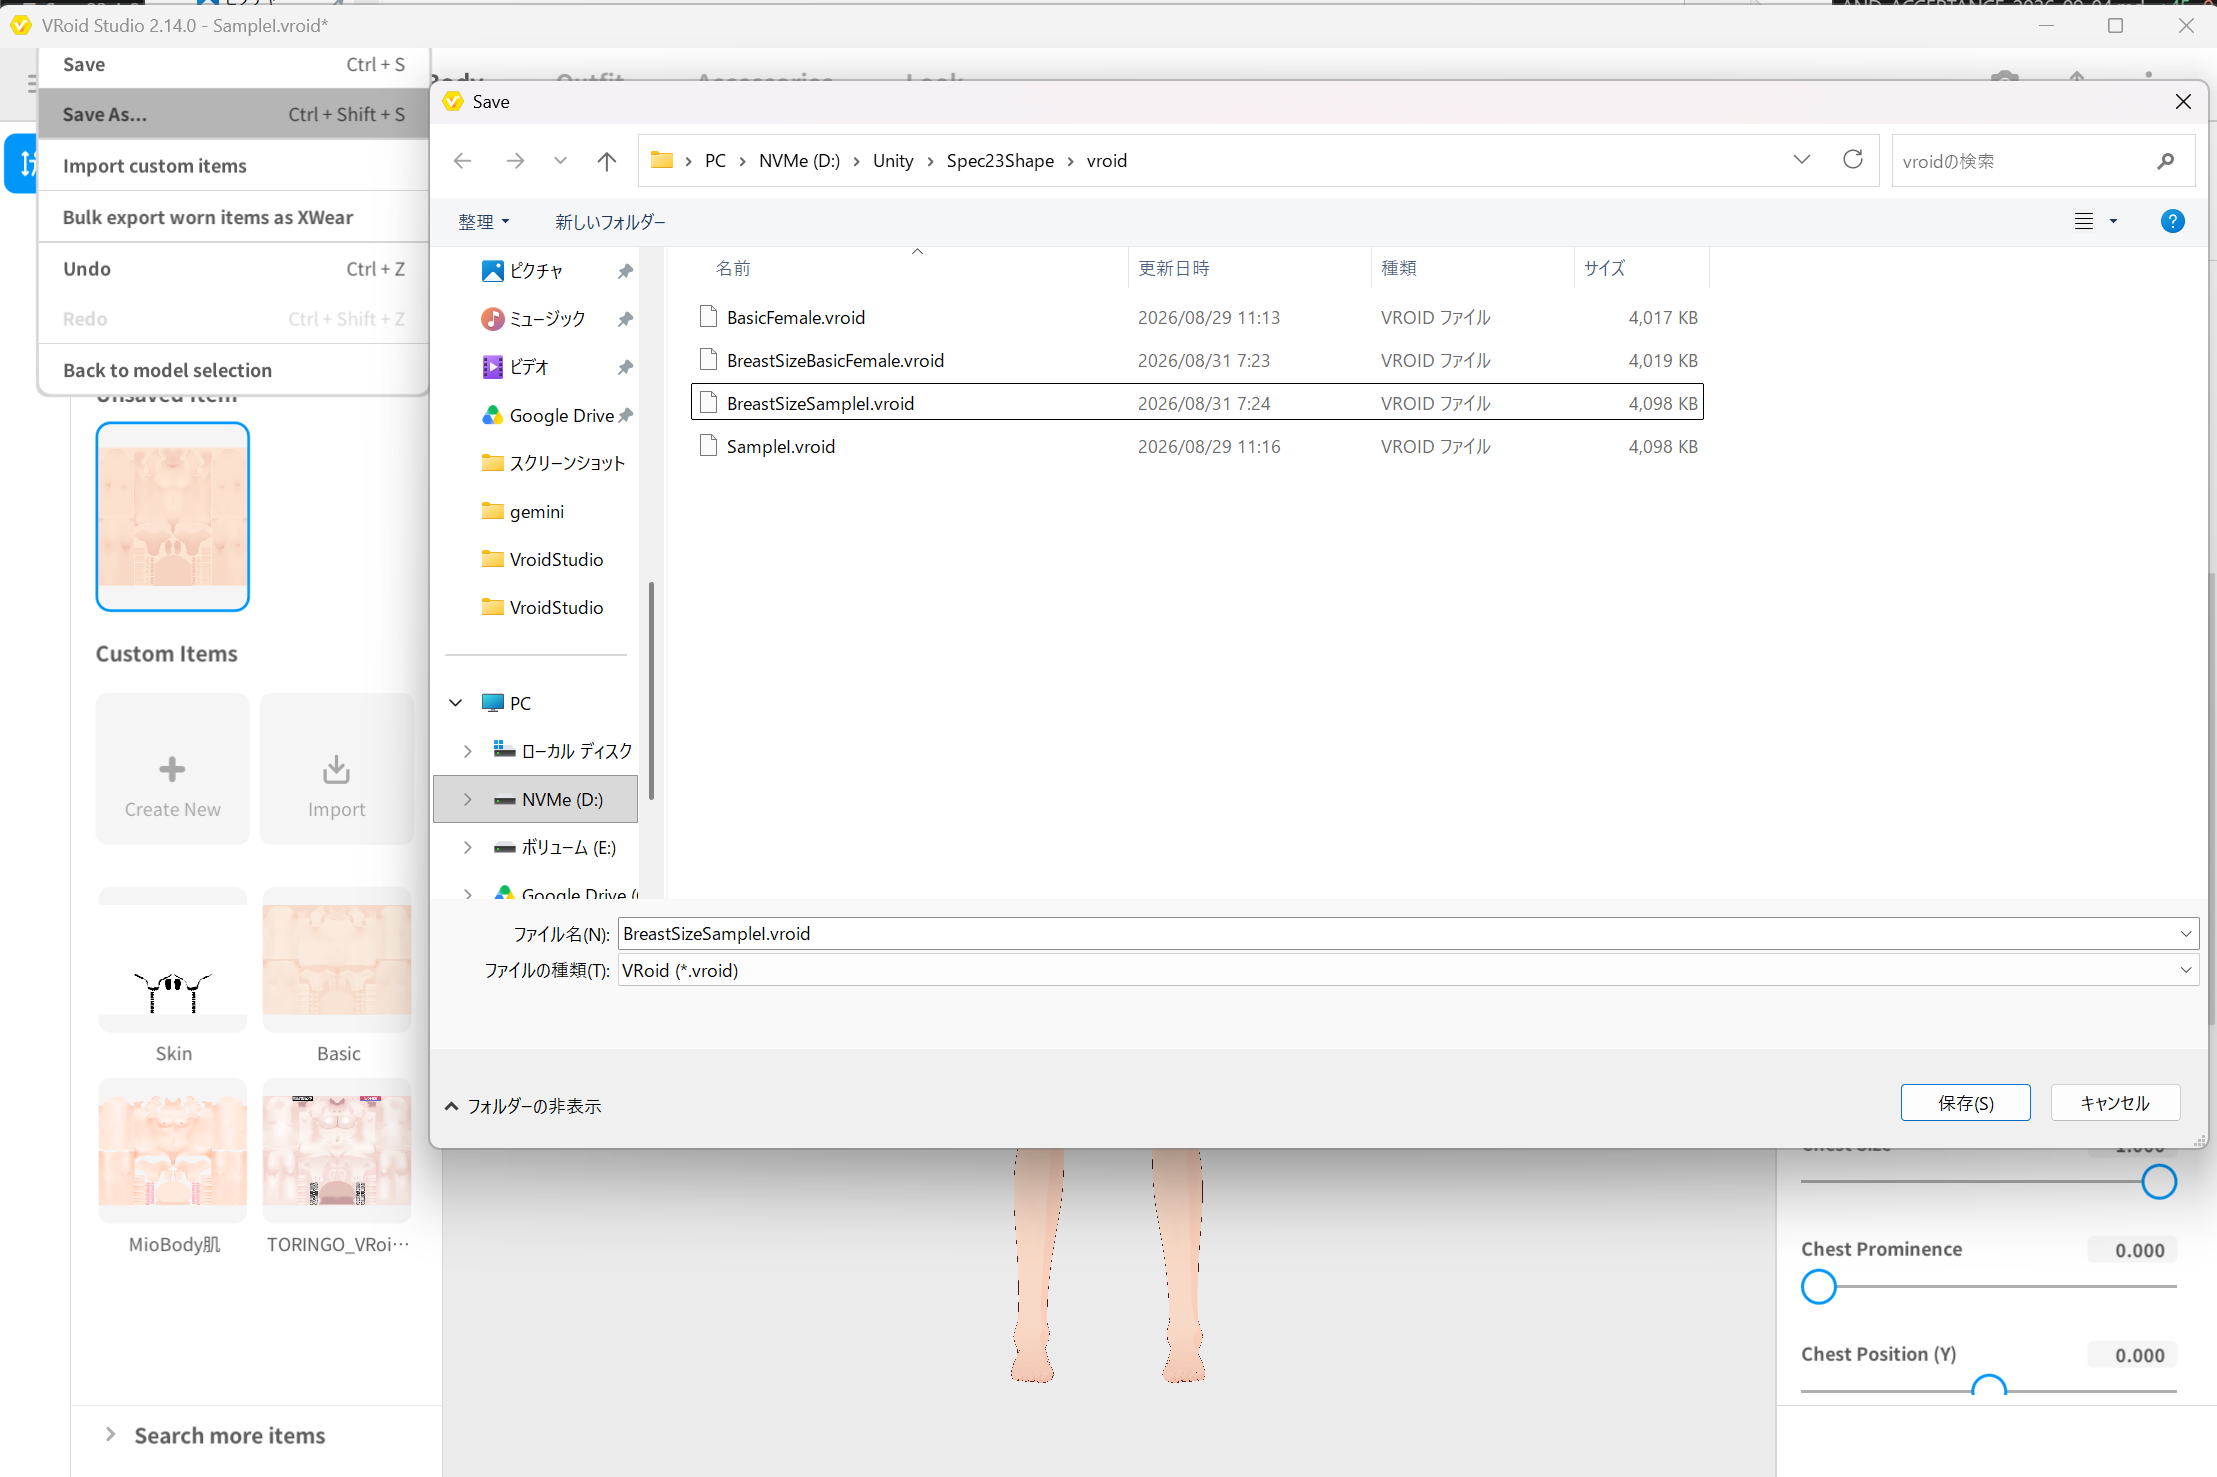
Task: Choose Bulk export worn items as XWear
Action: (x=233, y=217)
